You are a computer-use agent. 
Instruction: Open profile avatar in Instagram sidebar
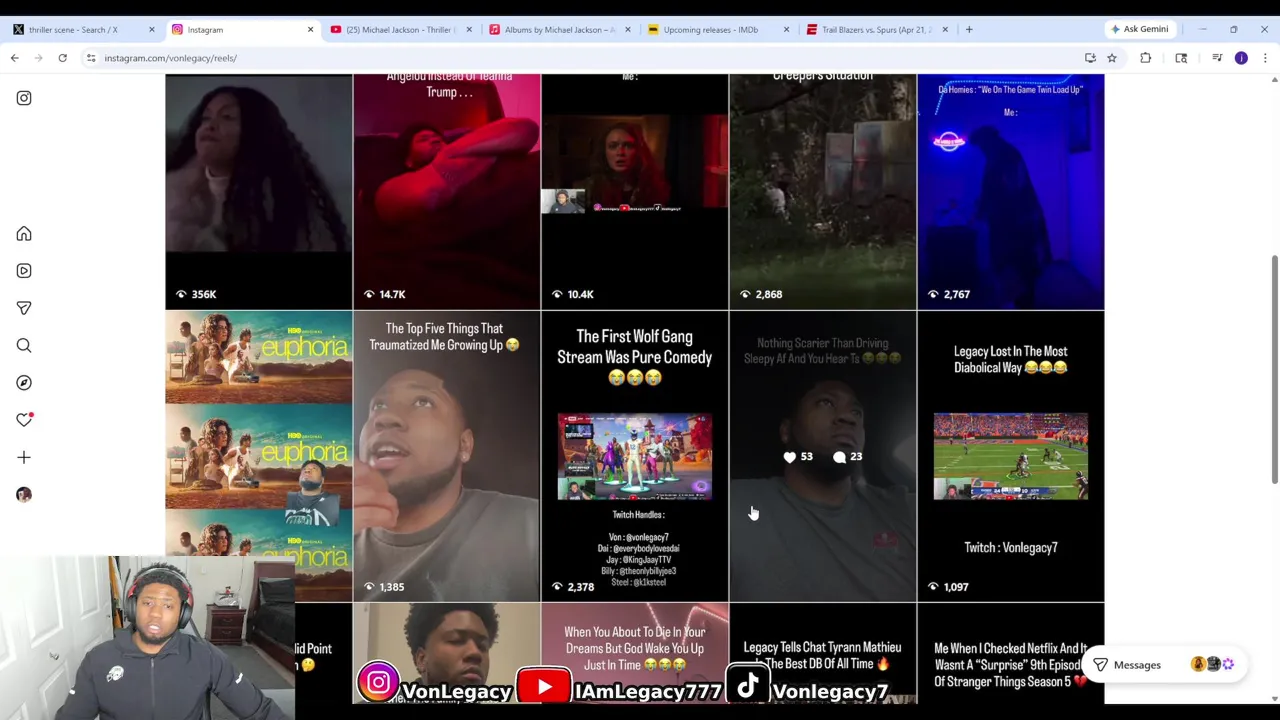pyautogui.click(x=24, y=495)
